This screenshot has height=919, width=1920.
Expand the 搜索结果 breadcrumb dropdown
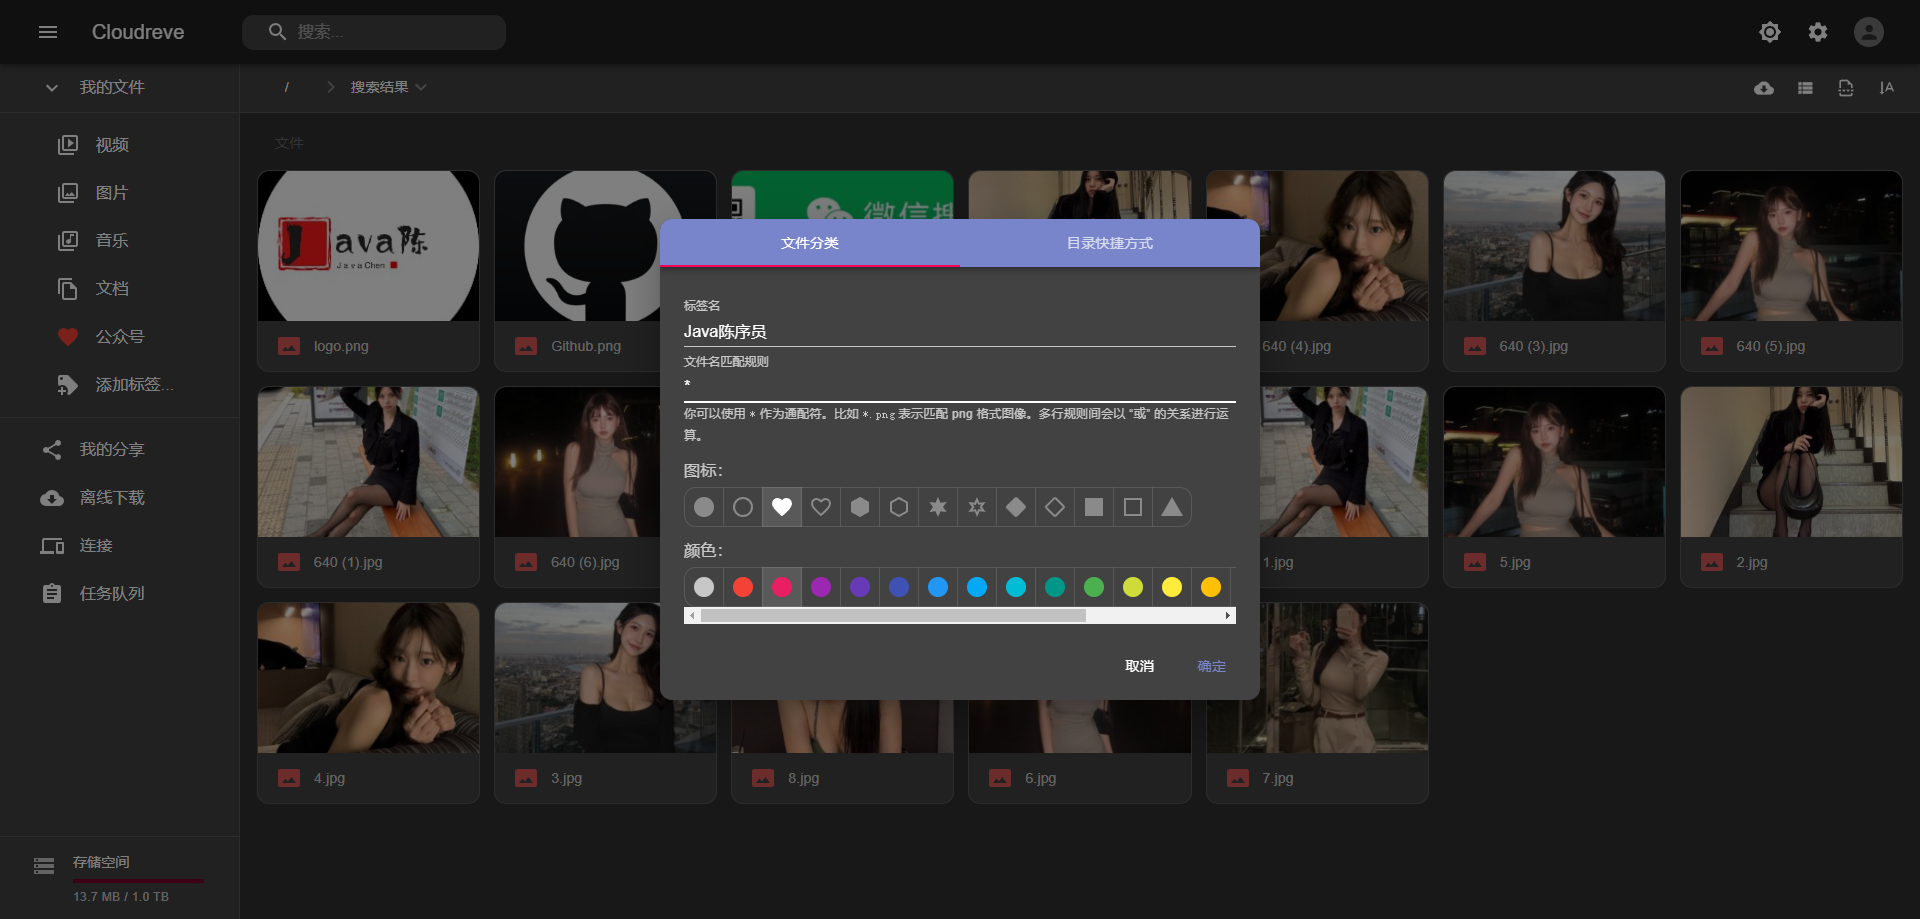point(421,88)
